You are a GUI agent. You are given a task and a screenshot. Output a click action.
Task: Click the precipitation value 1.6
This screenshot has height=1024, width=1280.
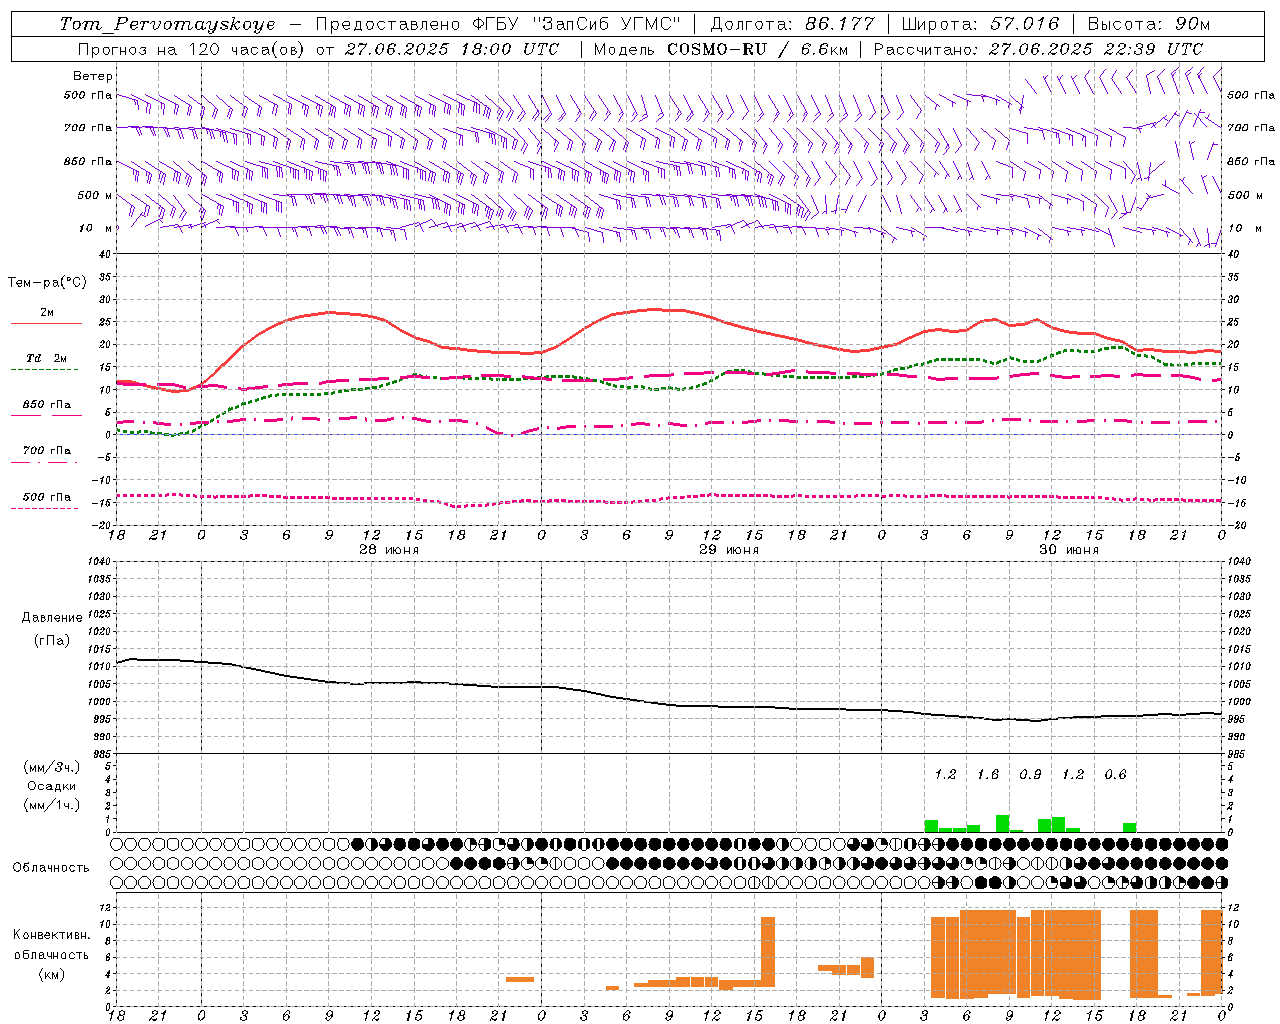(x=988, y=774)
